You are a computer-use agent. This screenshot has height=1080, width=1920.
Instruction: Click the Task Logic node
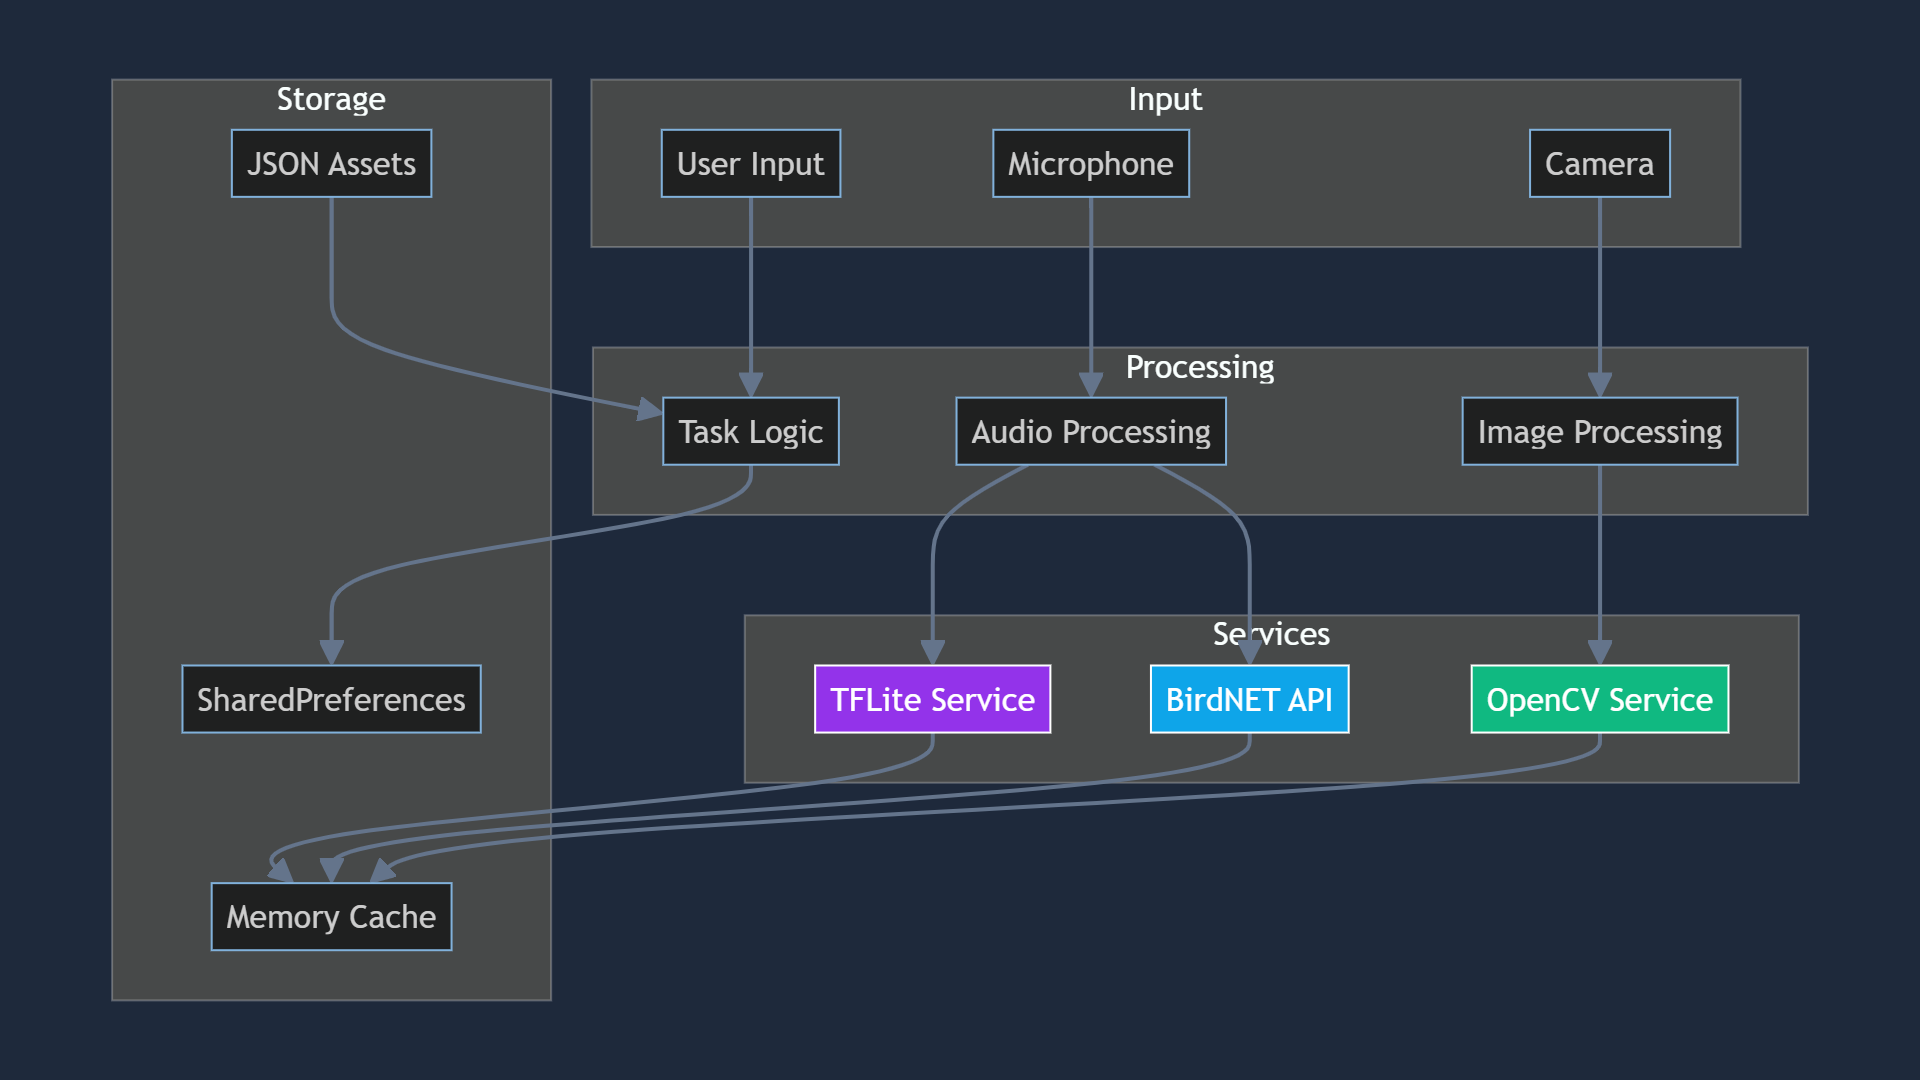[x=750, y=432]
